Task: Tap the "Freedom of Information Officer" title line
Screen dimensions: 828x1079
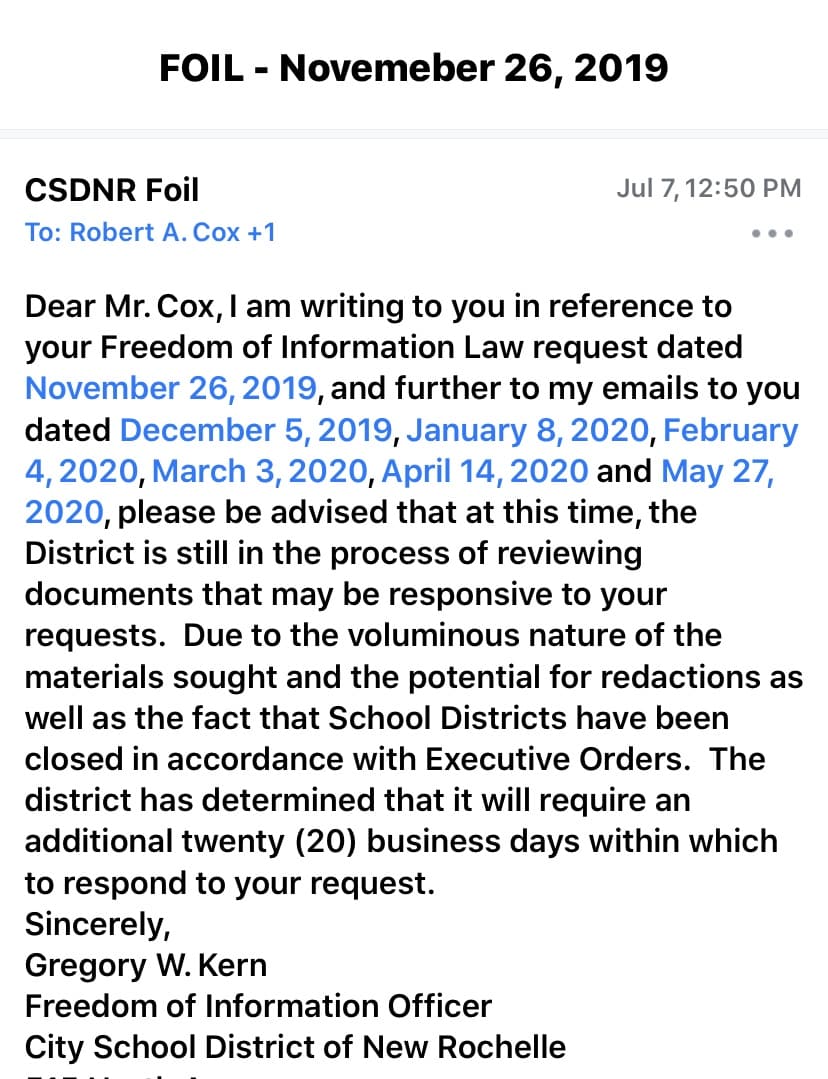Action: (x=258, y=1006)
